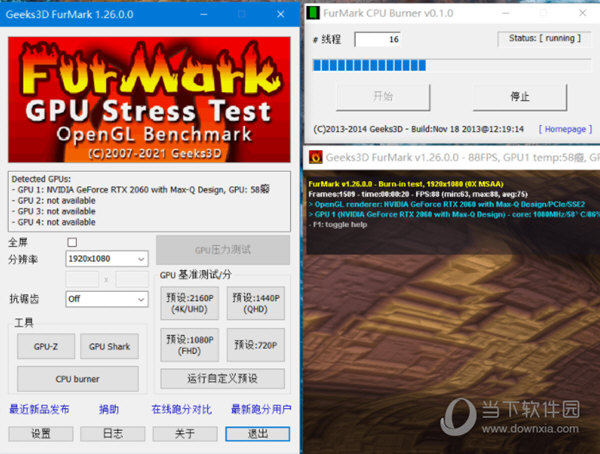The image size is (600, 454).
Task: Open the 在线跑分对比 link
Action: [182, 409]
